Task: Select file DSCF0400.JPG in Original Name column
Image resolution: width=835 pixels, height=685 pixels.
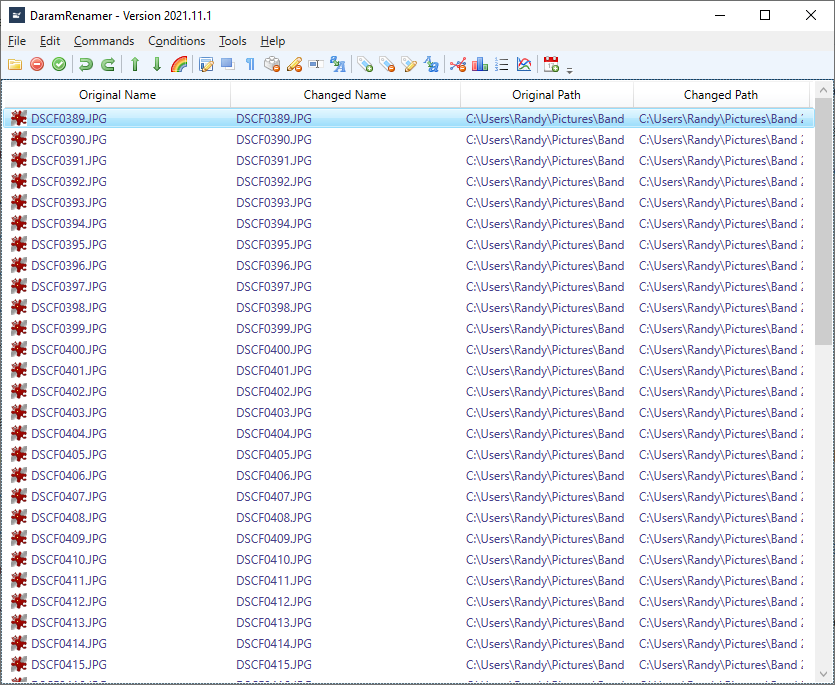Action: tap(69, 349)
